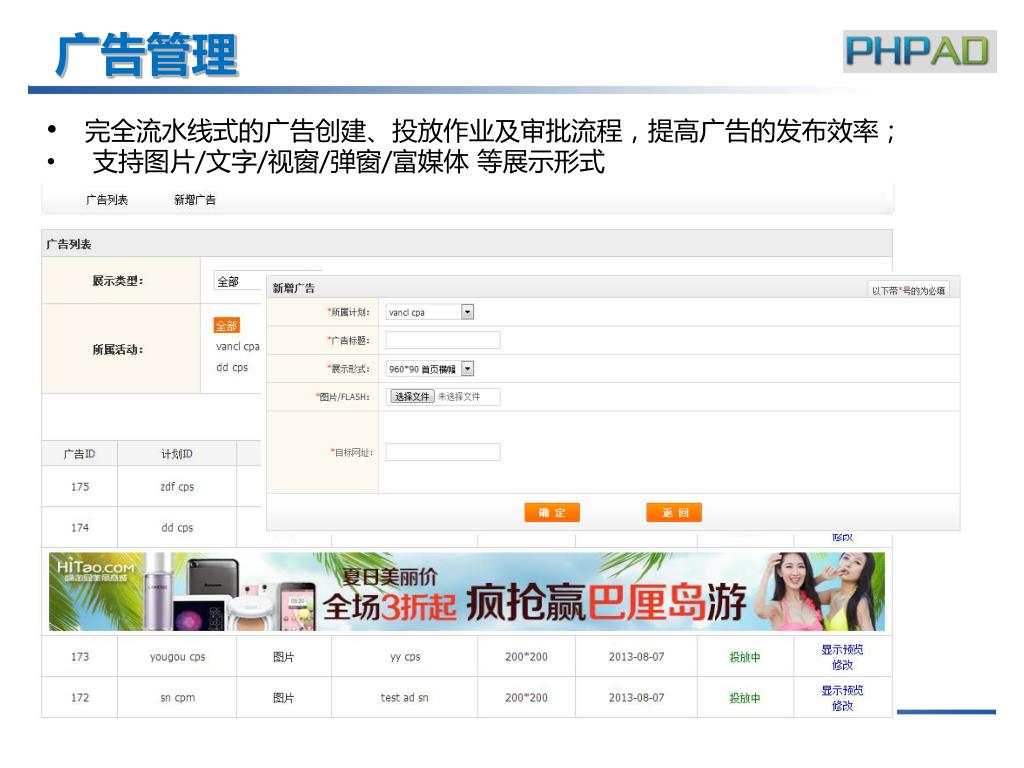Select the 全部 activity filter
This screenshot has width=1024, height=768.
tap(227, 325)
